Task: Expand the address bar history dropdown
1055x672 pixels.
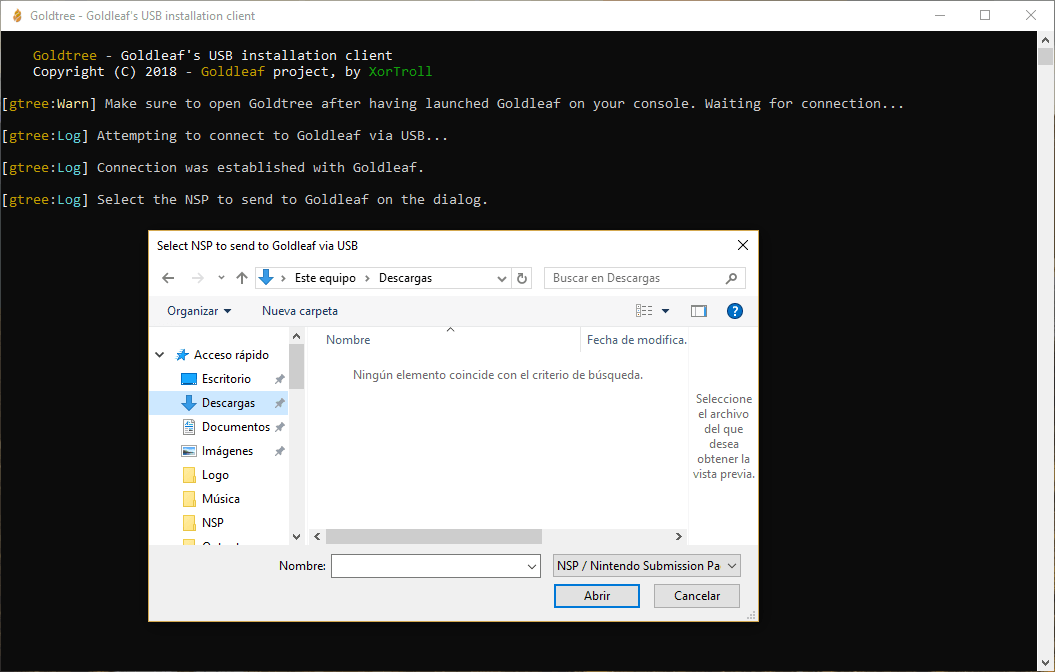Action: 502,278
